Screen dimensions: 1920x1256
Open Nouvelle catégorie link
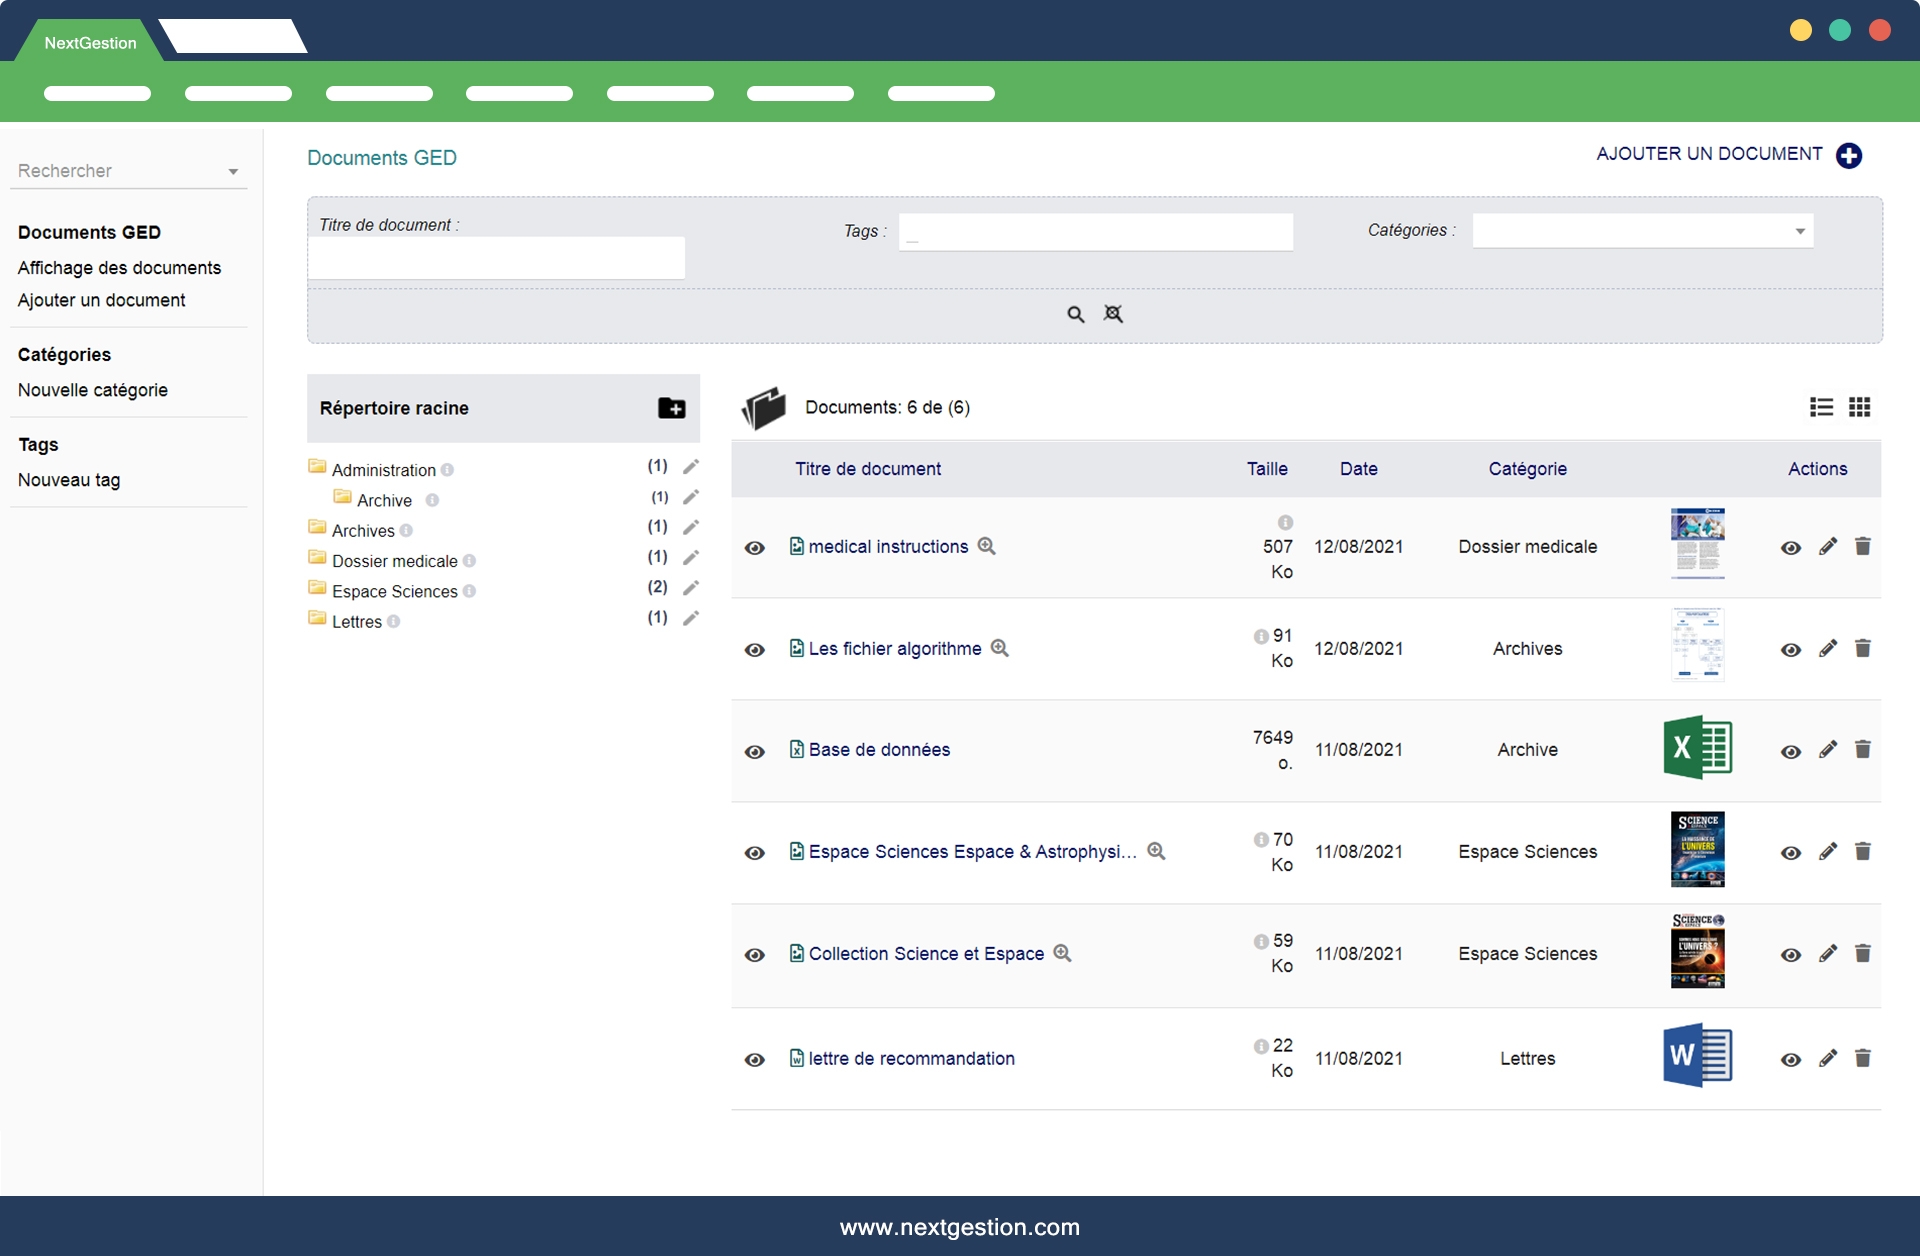[x=93, y=390]
